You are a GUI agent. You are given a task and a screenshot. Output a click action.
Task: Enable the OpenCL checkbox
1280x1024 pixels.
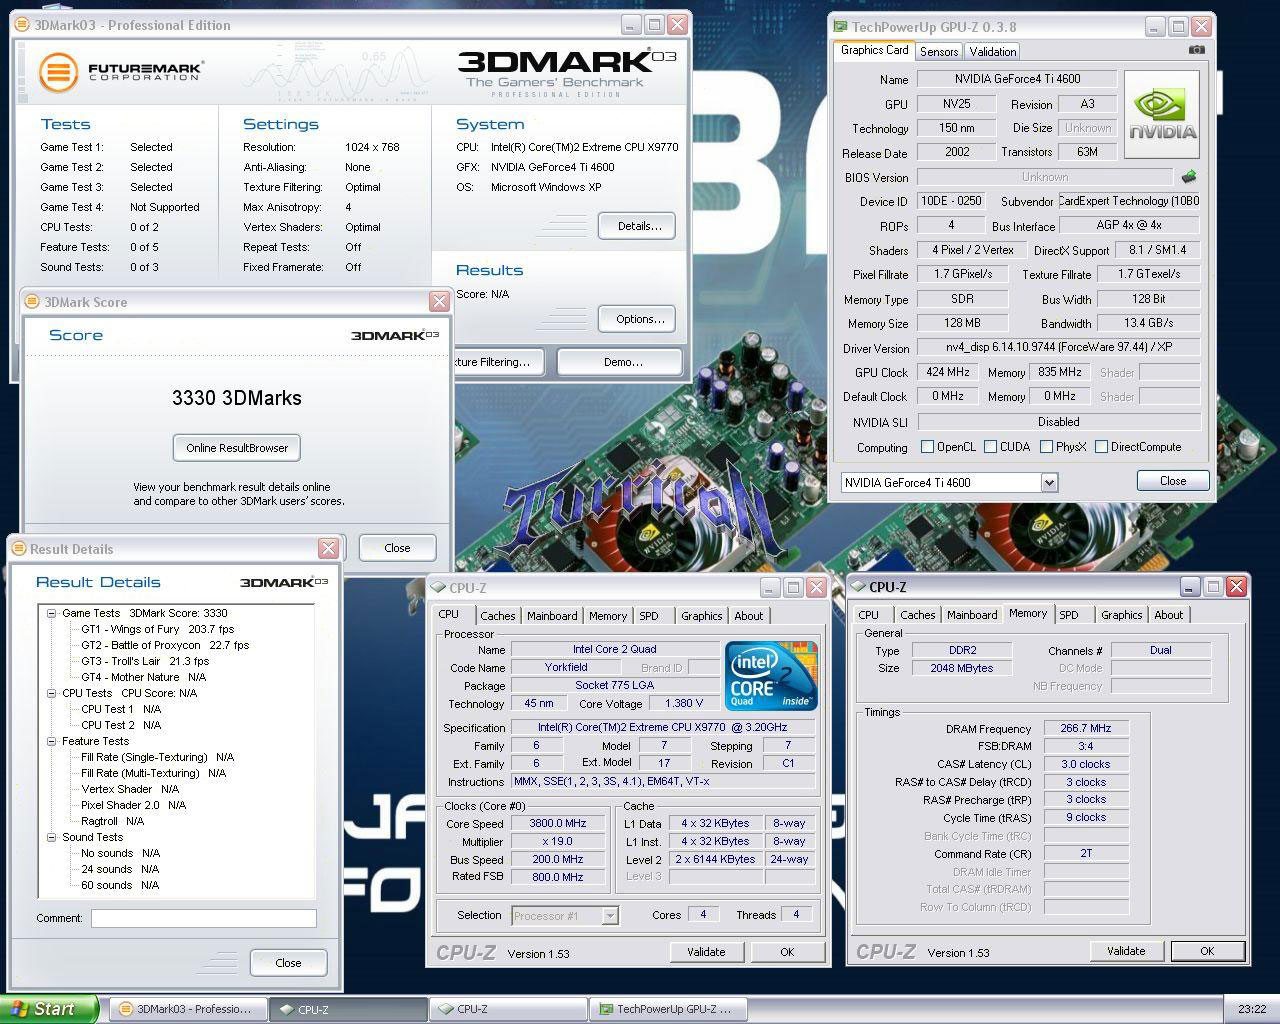pyautogui.click(x=927, y=447)
